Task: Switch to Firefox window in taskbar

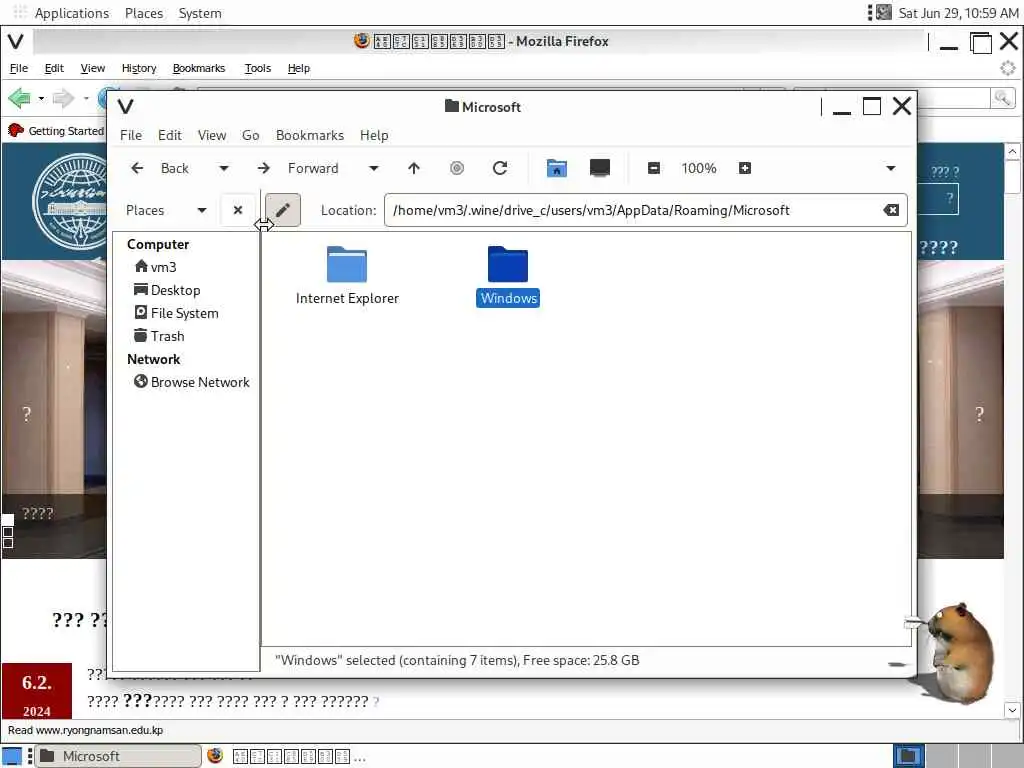Action: (286, 756)
